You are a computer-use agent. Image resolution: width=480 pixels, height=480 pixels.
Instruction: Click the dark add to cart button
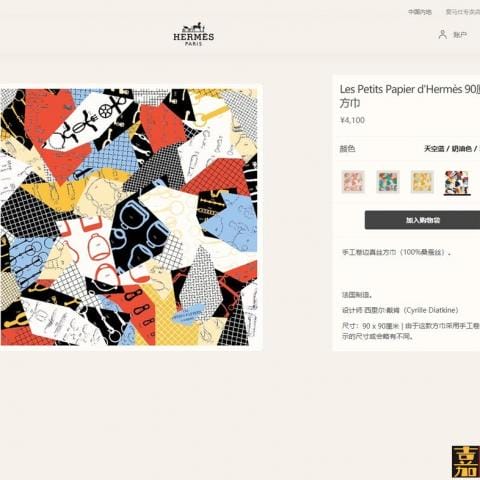click(422, 220)
